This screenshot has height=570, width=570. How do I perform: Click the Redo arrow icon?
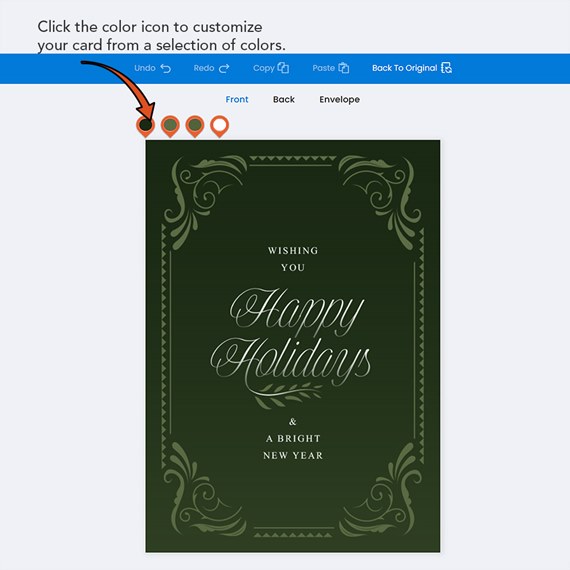click(224, 68)
